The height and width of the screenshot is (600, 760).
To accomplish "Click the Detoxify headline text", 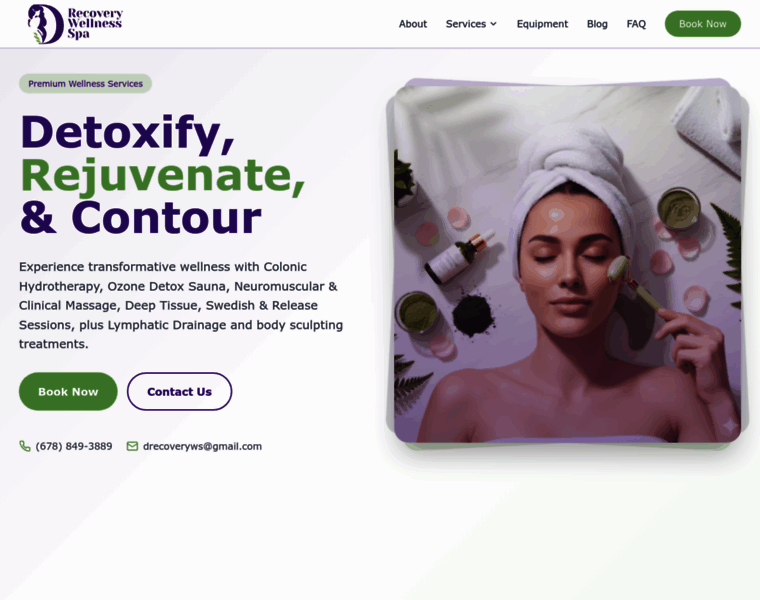I will pos(127,133).
